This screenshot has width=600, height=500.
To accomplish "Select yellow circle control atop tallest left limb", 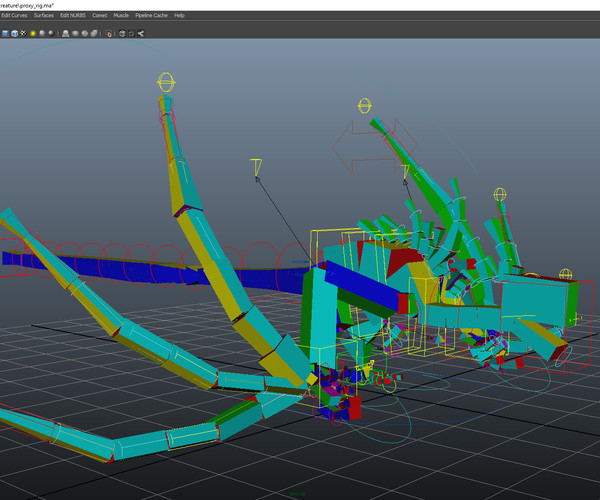I will [x=165, y=82].
